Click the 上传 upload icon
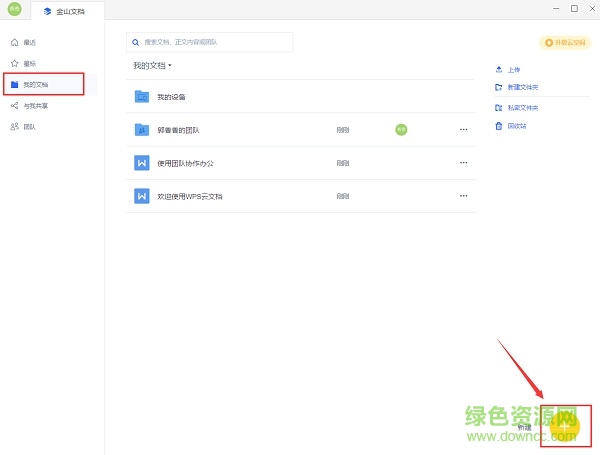The image size is (600, 455). click(x=499, y=70)
